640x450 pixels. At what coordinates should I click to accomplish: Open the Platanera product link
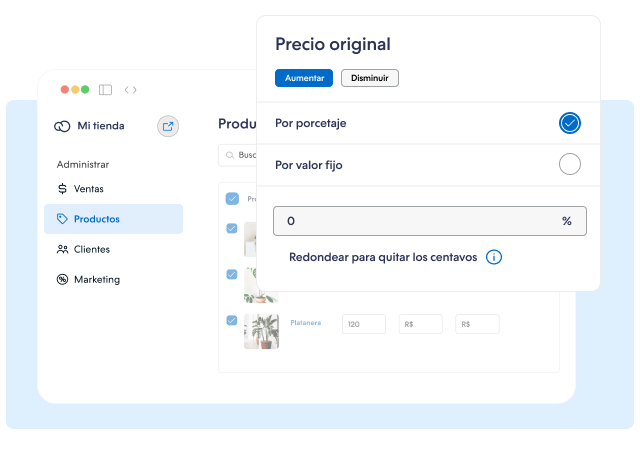[x=305, y=322]
